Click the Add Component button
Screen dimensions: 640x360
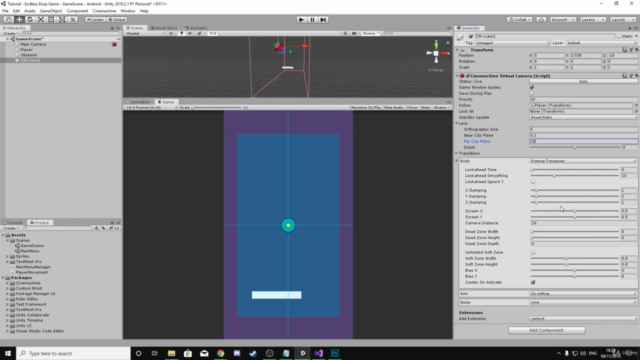click(547, 330)
